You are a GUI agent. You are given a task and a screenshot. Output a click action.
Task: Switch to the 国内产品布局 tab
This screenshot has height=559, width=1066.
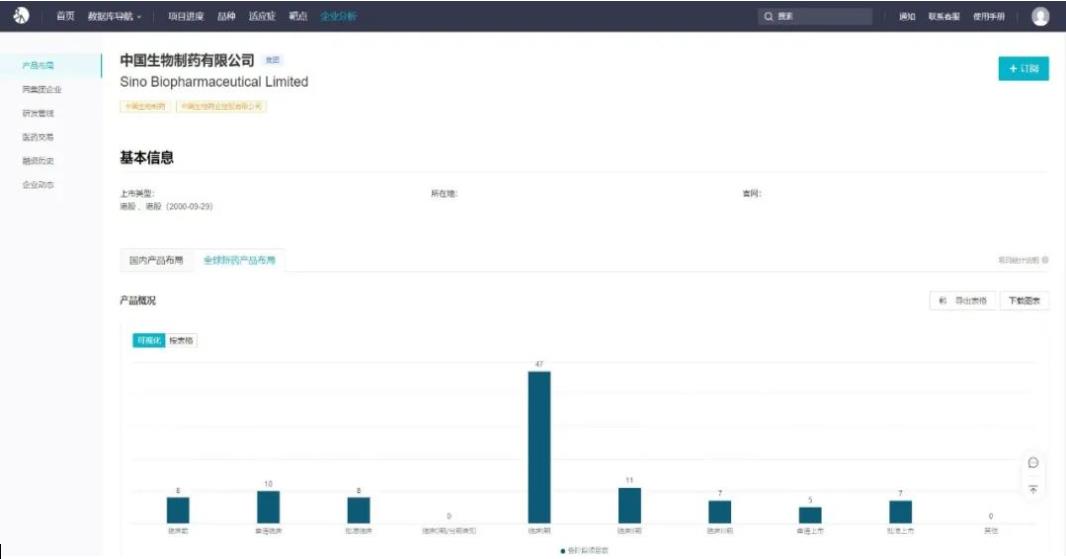[x=156, y=260]
